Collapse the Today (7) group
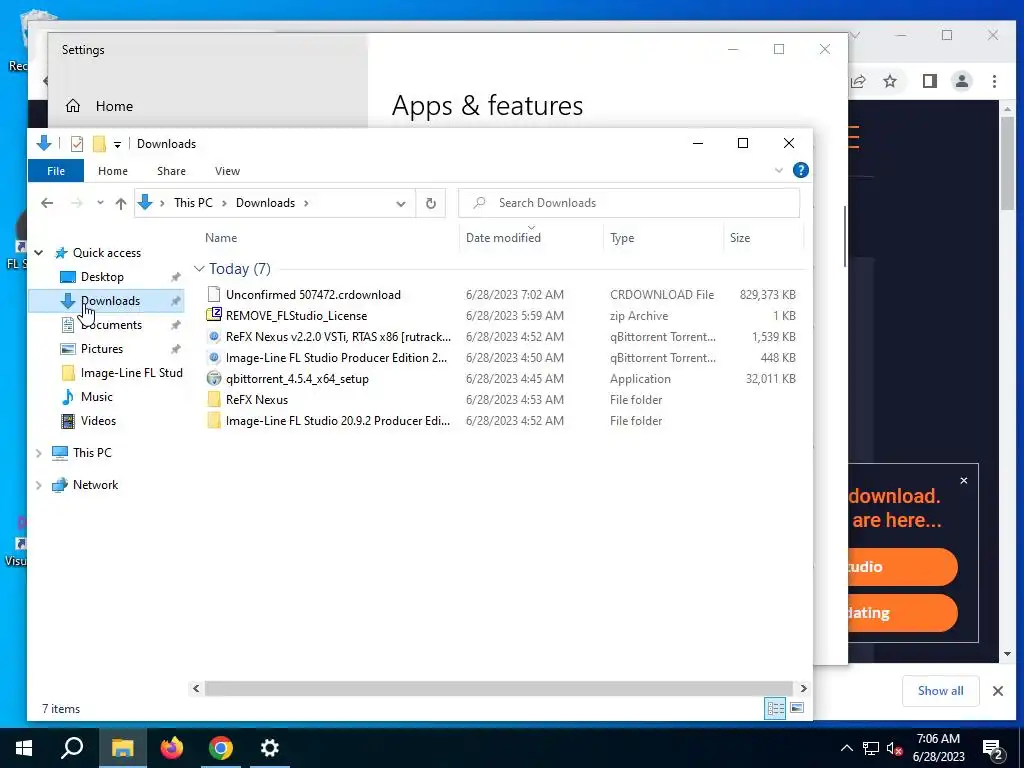 pyautogui.click(x=199, y=269)
